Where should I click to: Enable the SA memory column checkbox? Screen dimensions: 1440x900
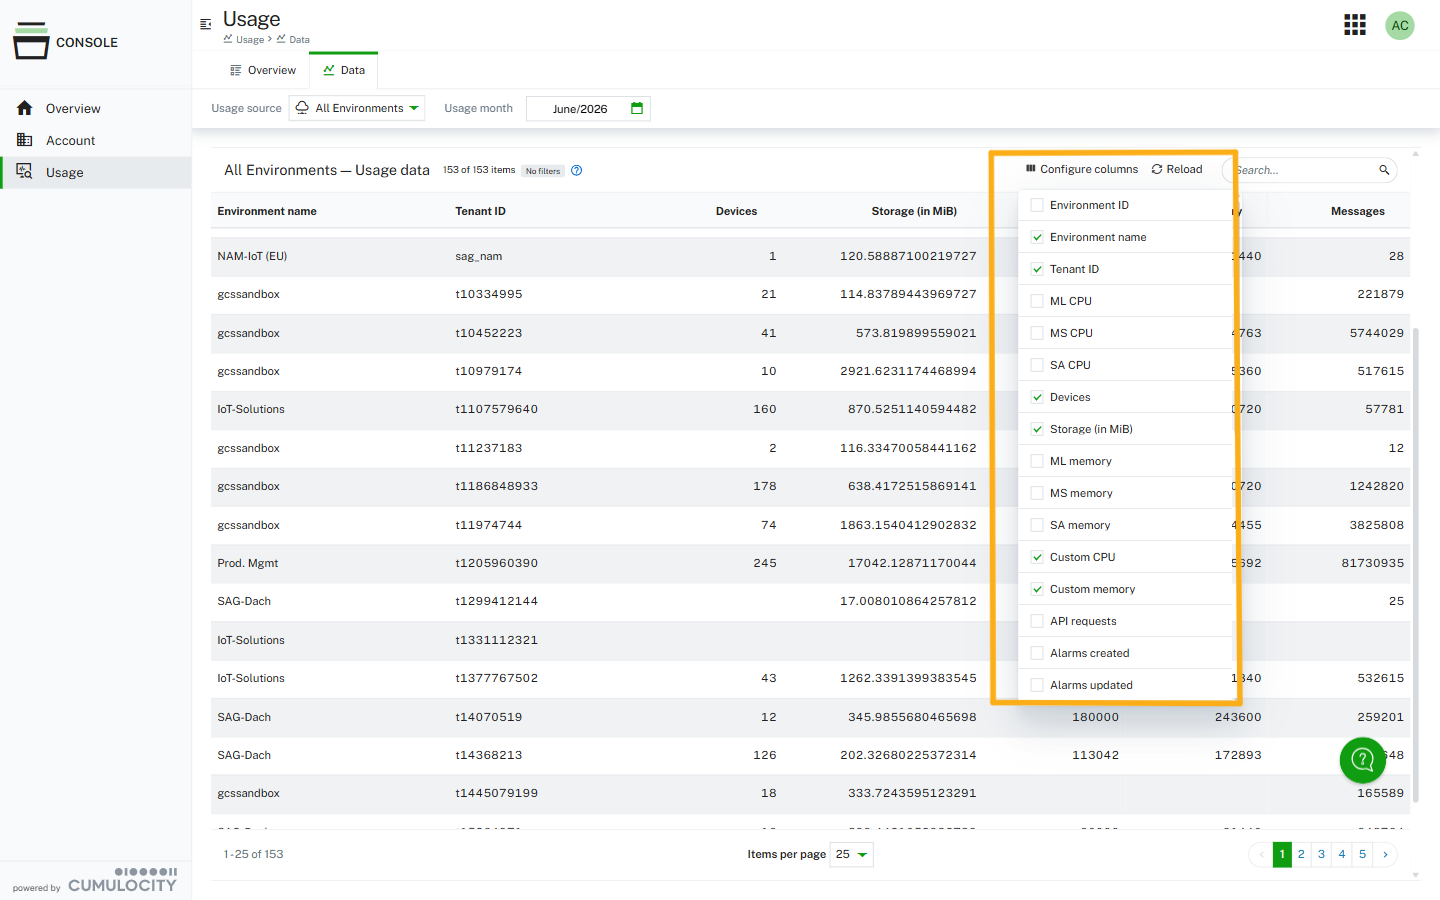[1037, 525]
